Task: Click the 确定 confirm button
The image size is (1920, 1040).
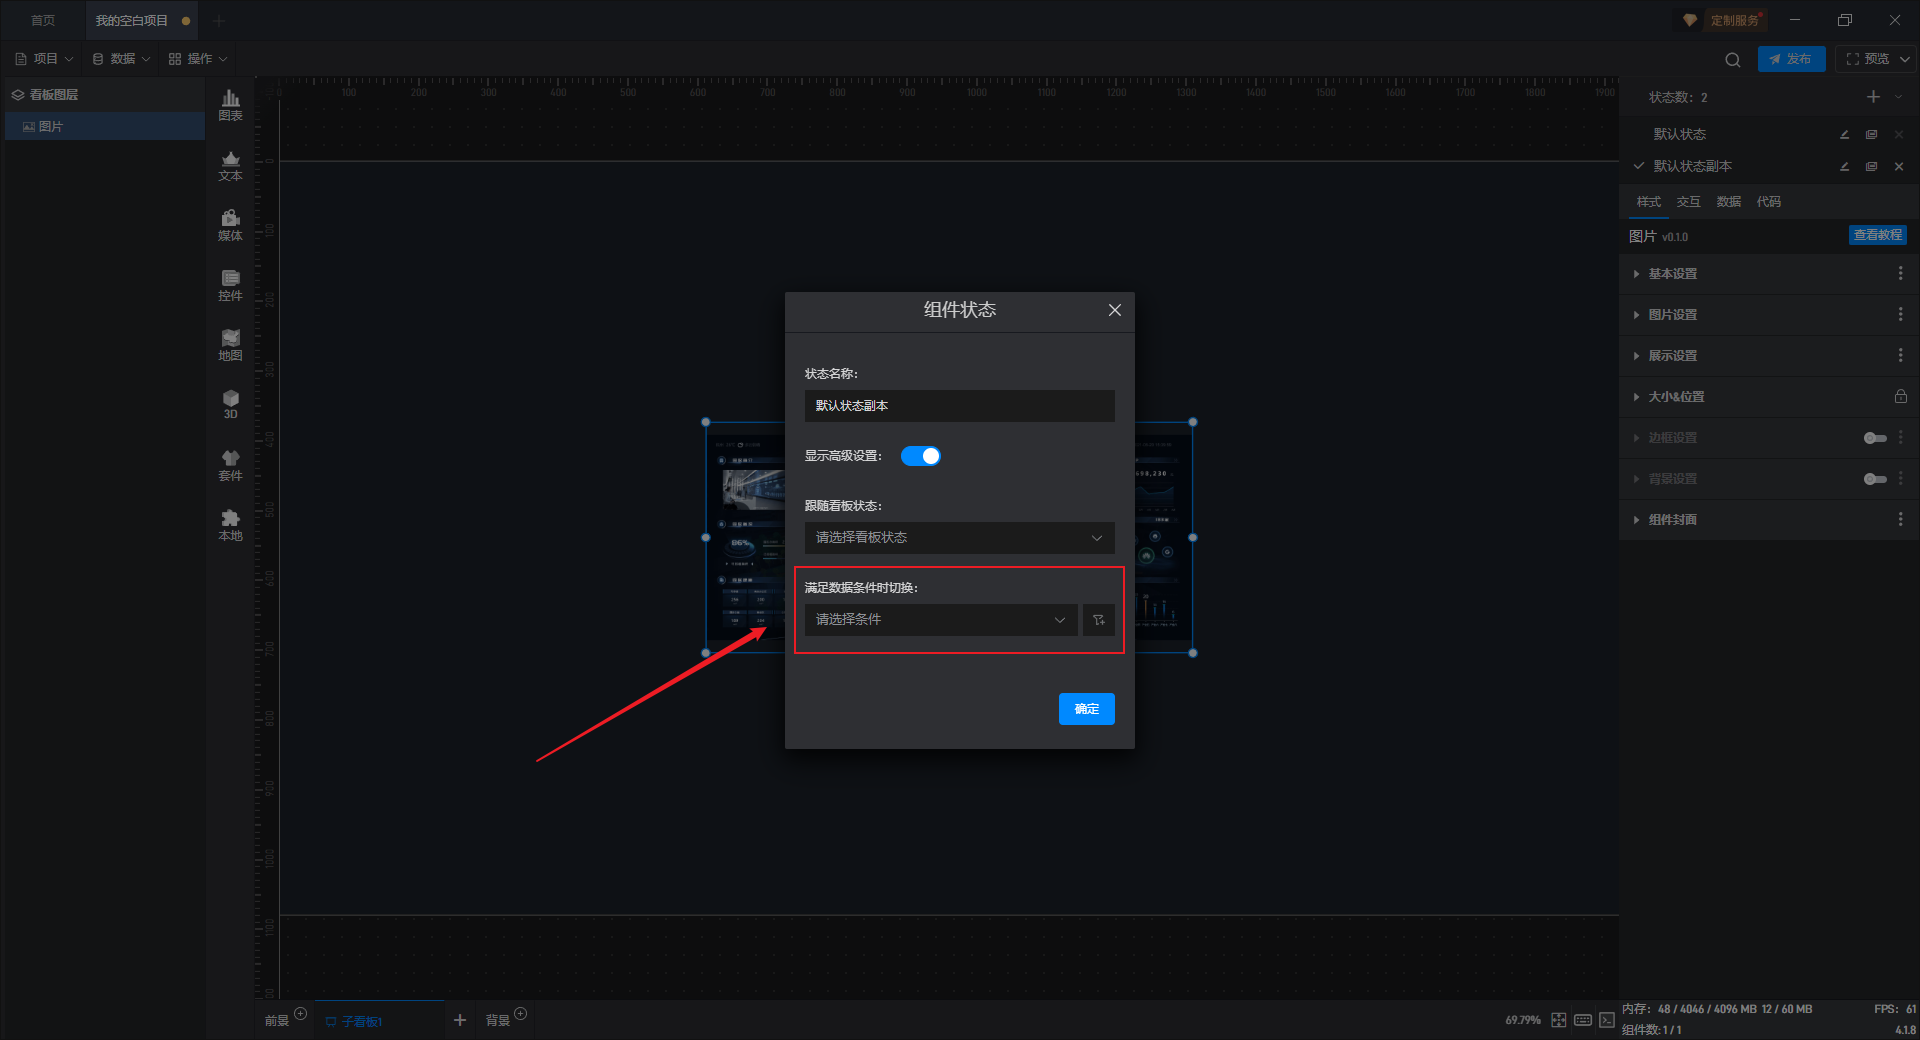Action: coord(1086,709)
